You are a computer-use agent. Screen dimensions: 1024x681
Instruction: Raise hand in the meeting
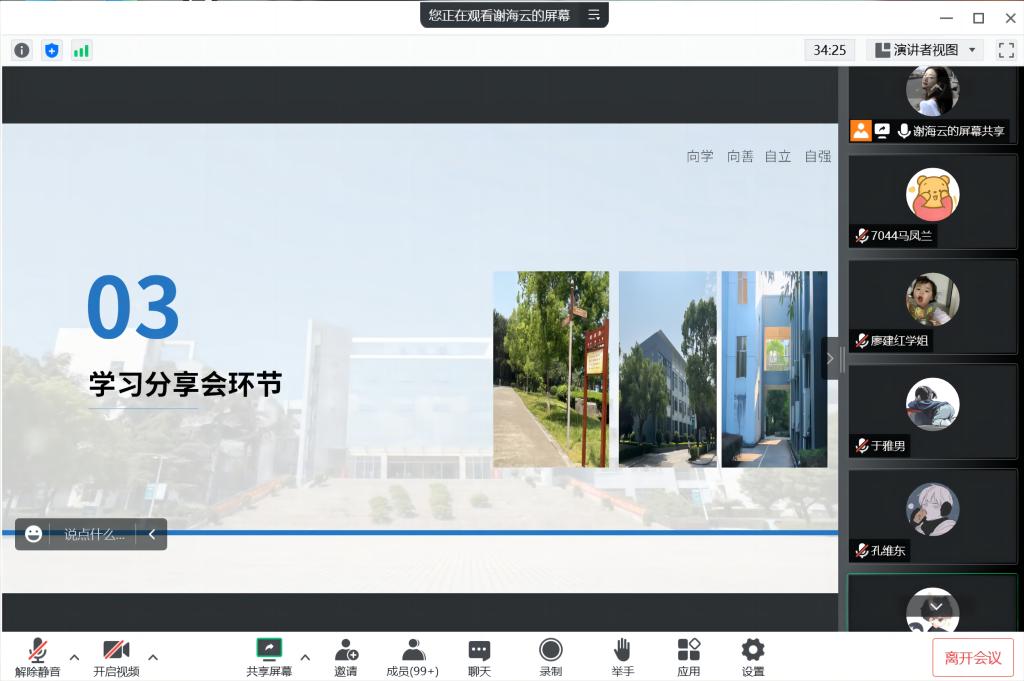pyautogui.click(x=622, y=657)
